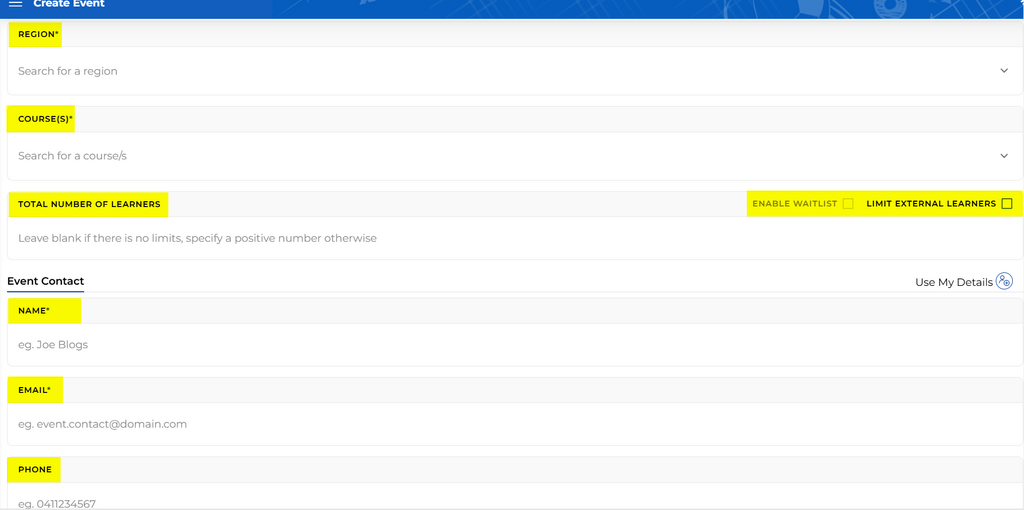Enable the Waitlist checkbox
The width and height of the screenshot is (1024, 510).
(x=848, y=204)
